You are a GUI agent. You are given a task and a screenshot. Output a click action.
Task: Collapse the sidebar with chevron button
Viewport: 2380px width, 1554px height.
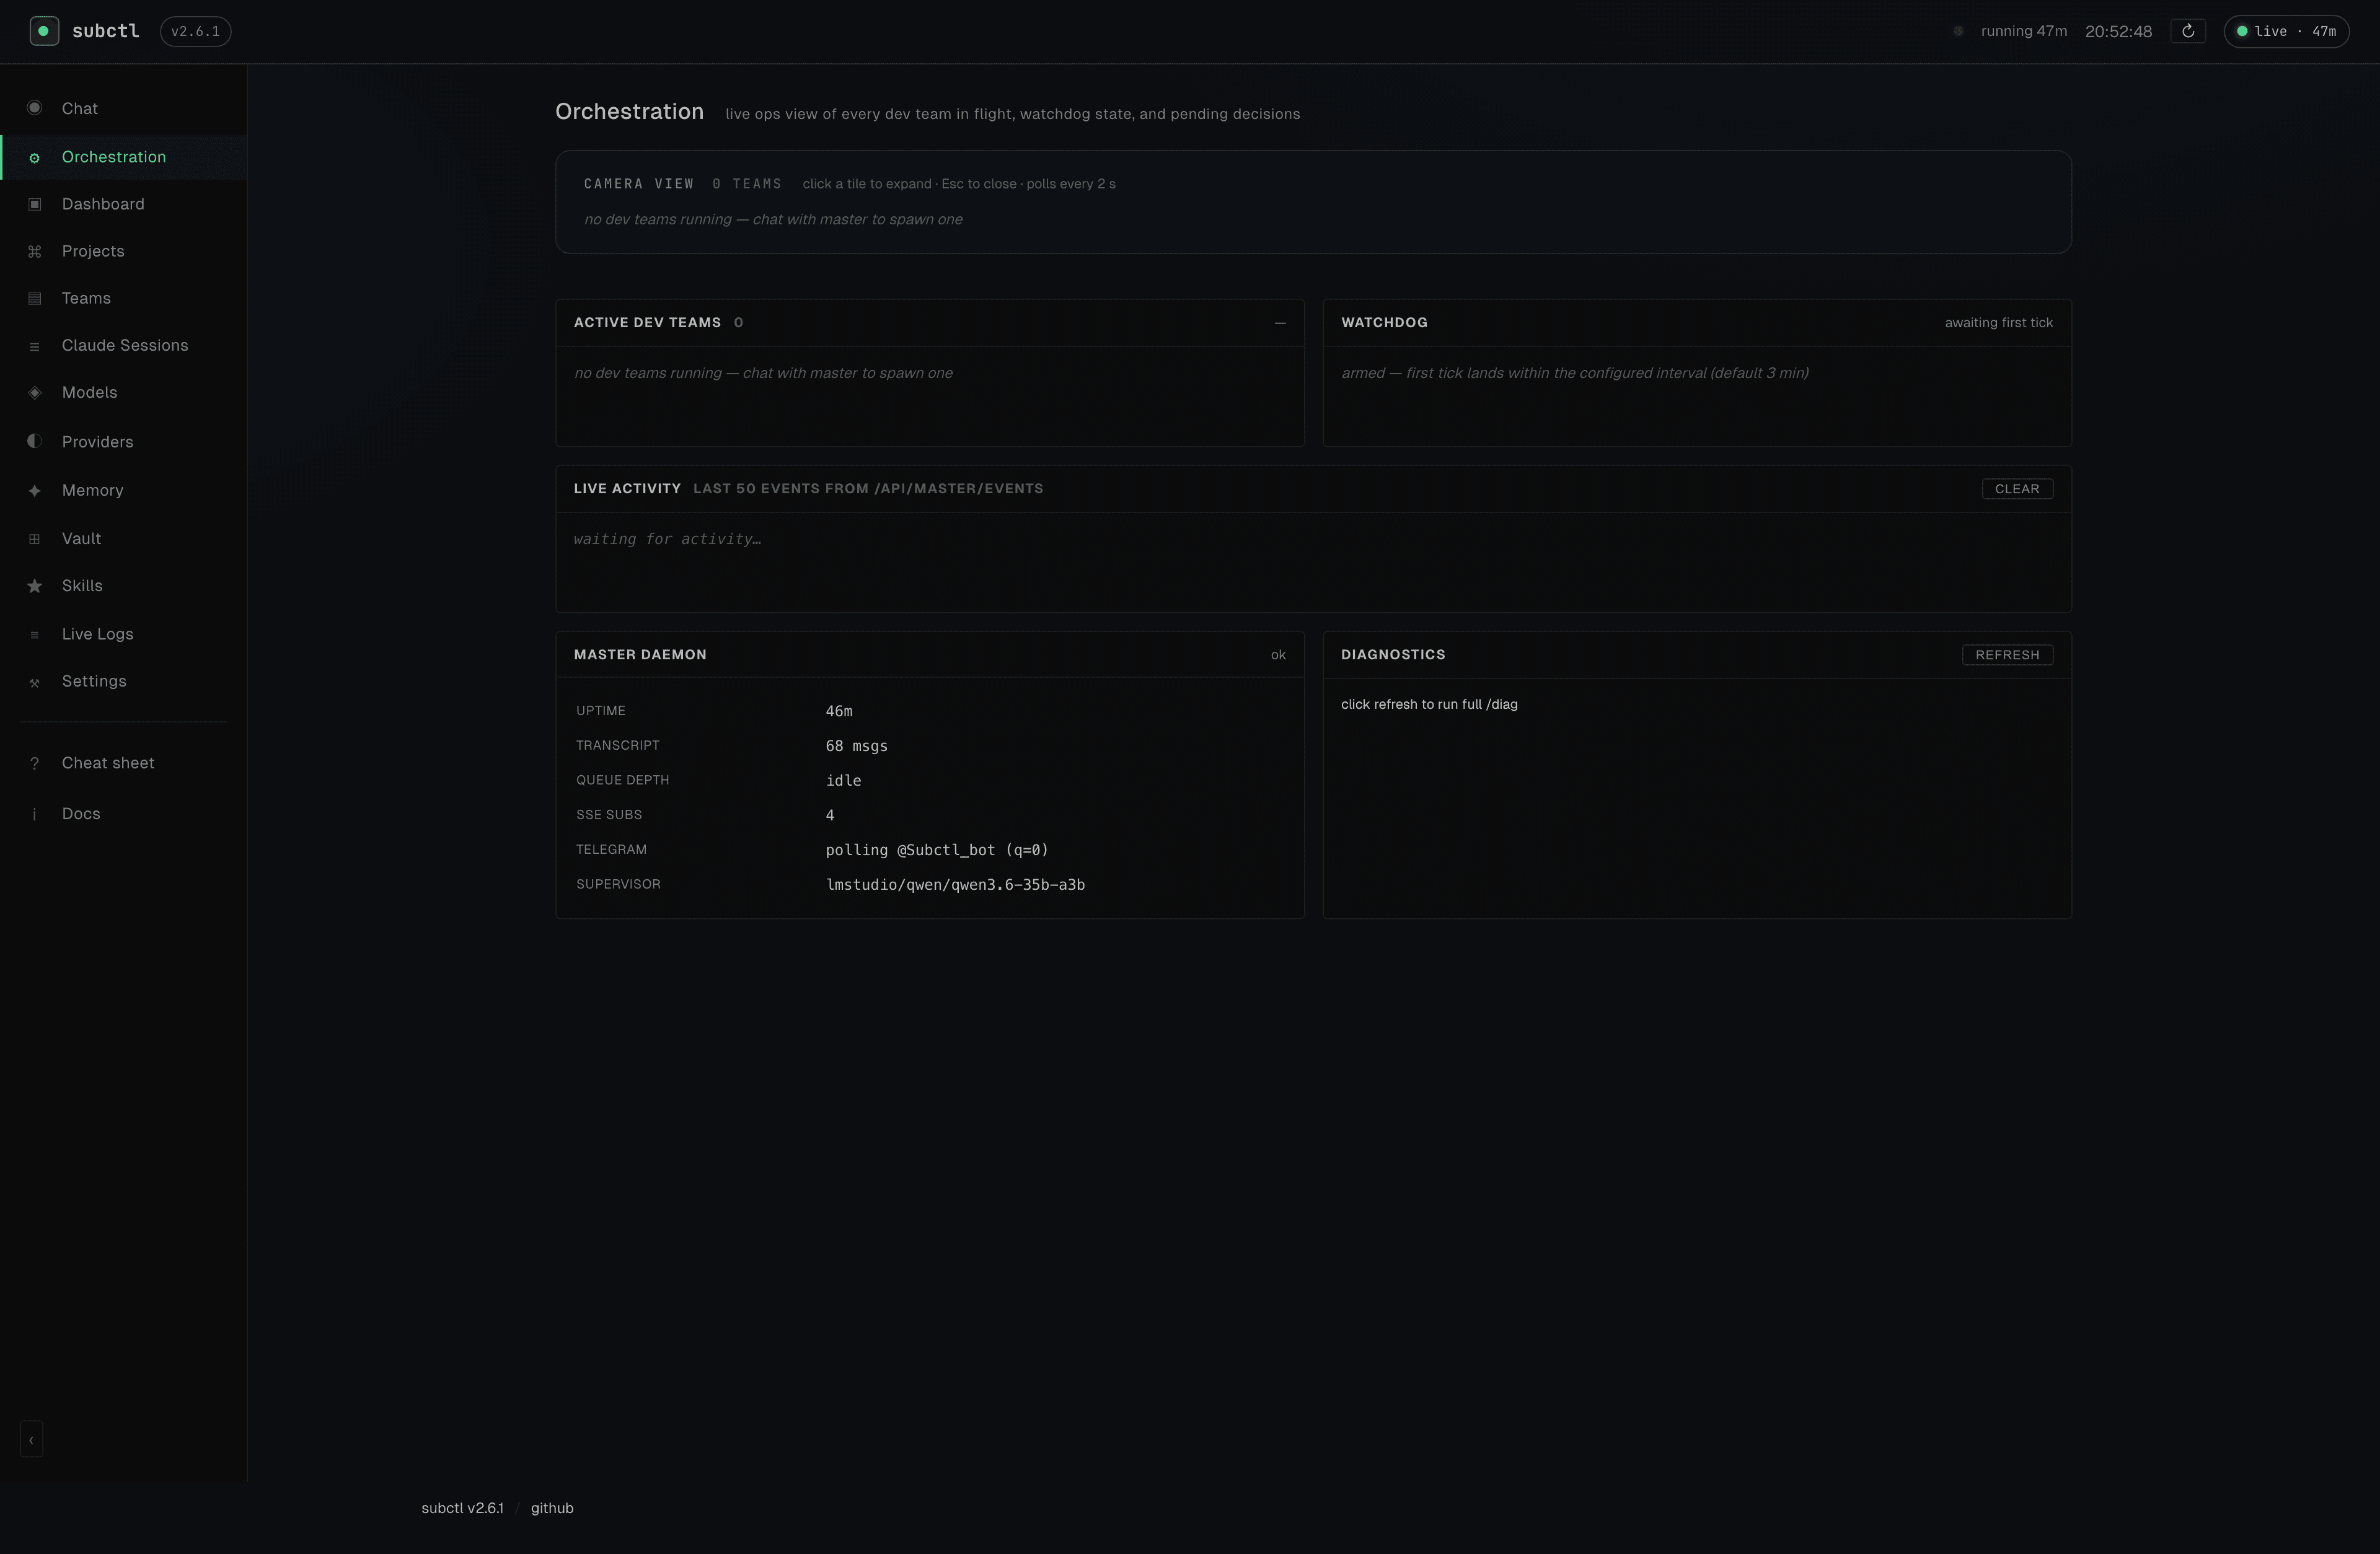[x=31, y=1440]
